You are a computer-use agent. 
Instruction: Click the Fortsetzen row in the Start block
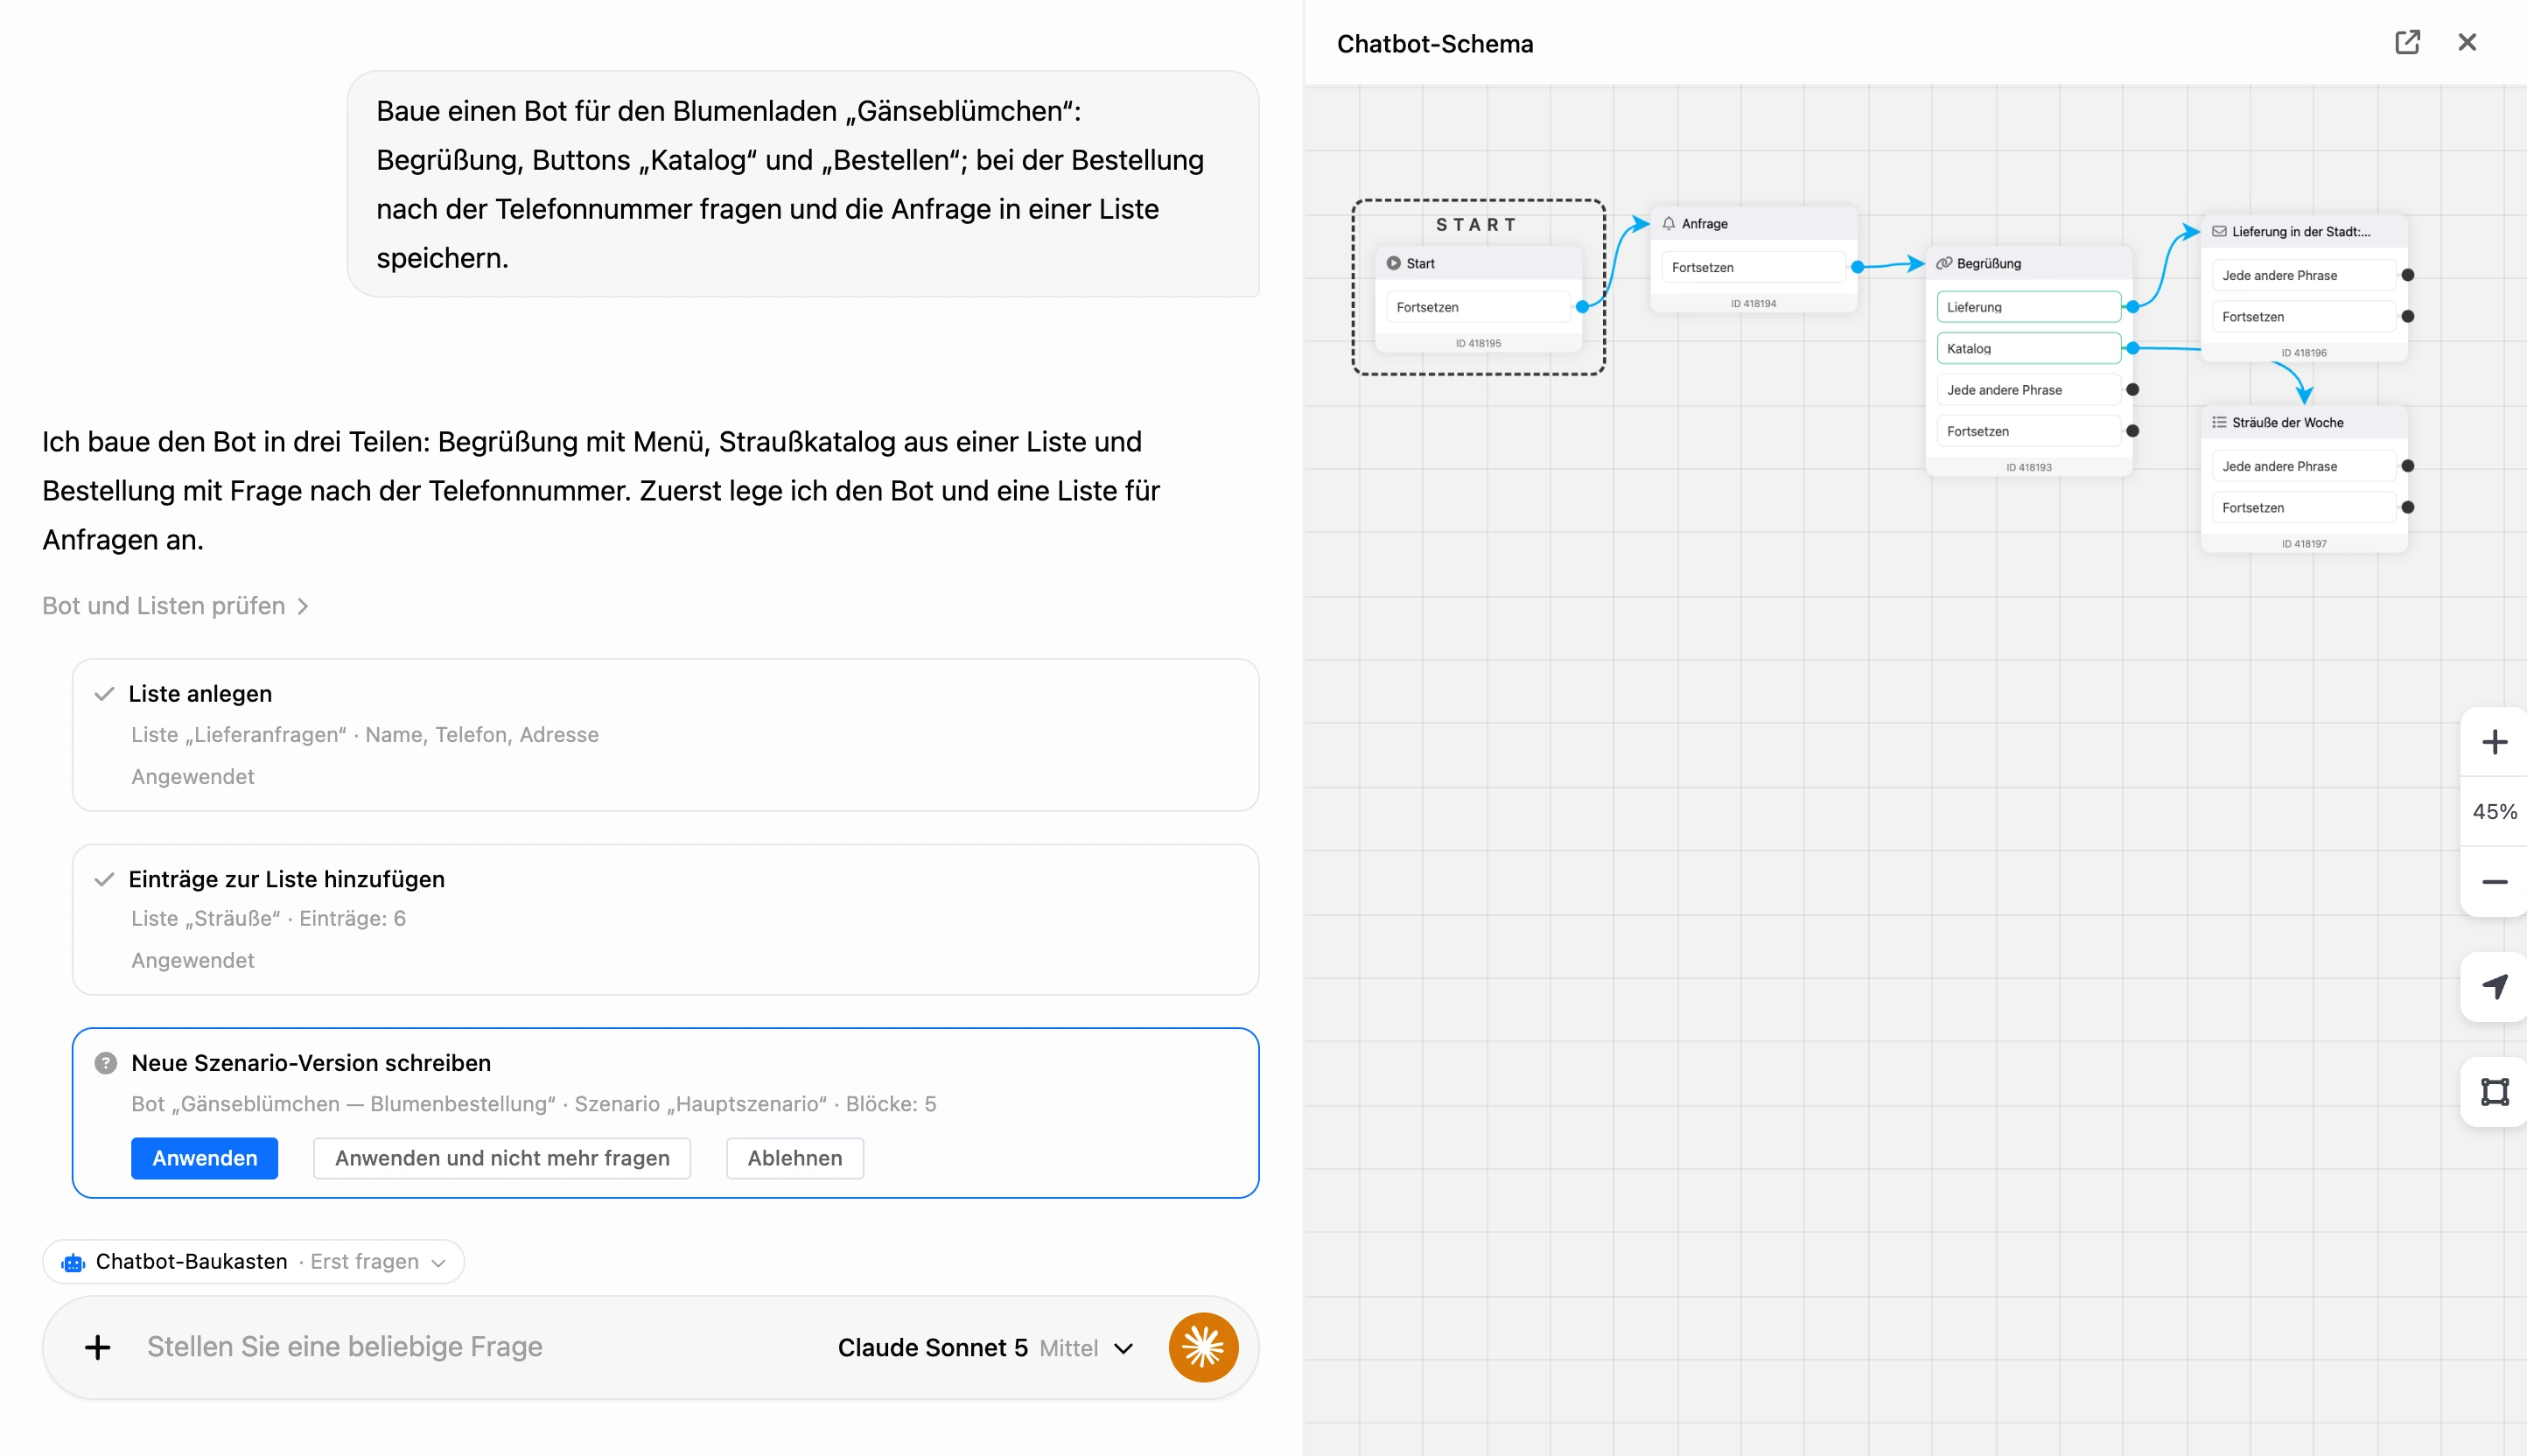click(1478, 307)
